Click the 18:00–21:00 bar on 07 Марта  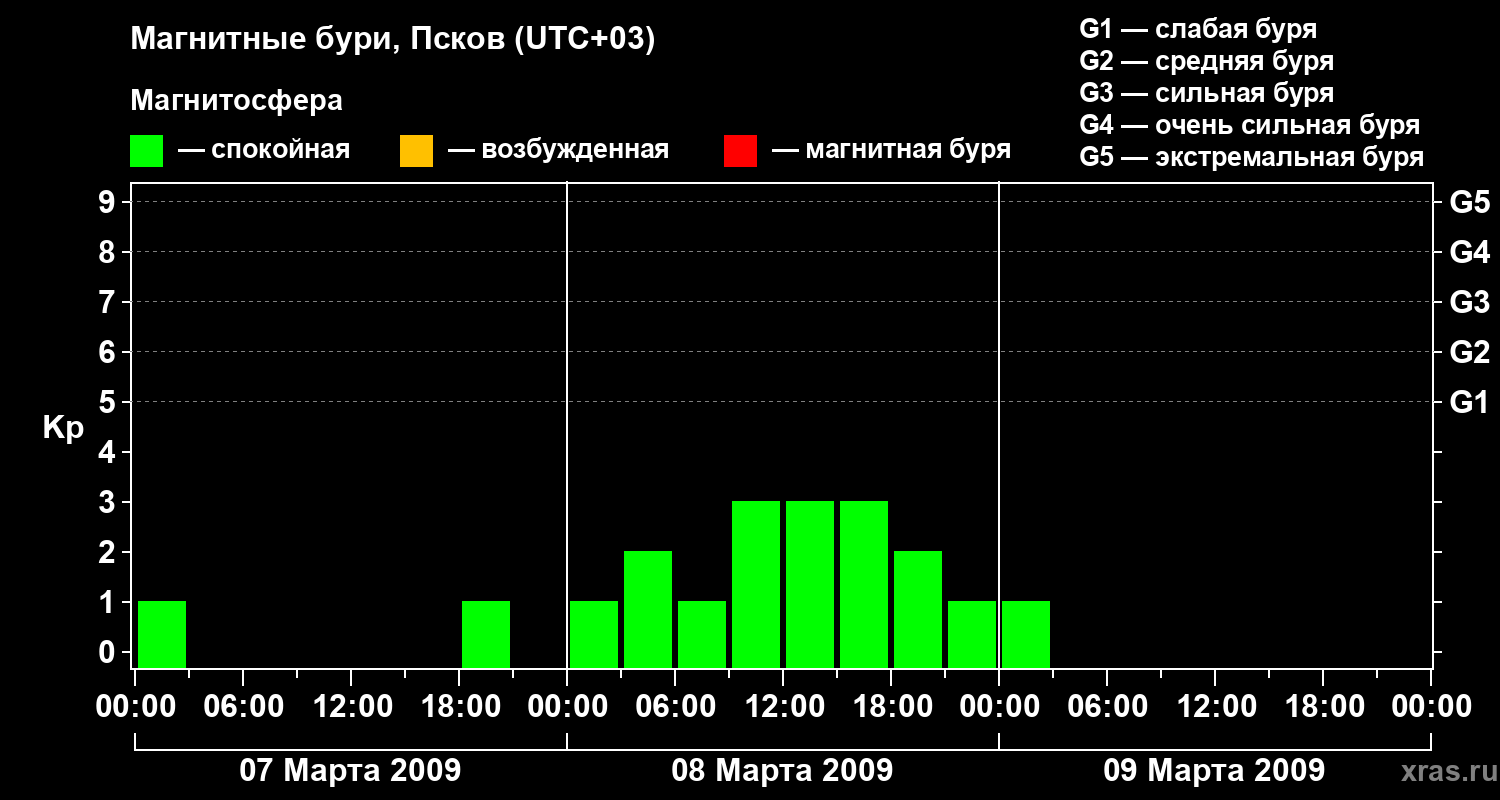coord(486,634)
